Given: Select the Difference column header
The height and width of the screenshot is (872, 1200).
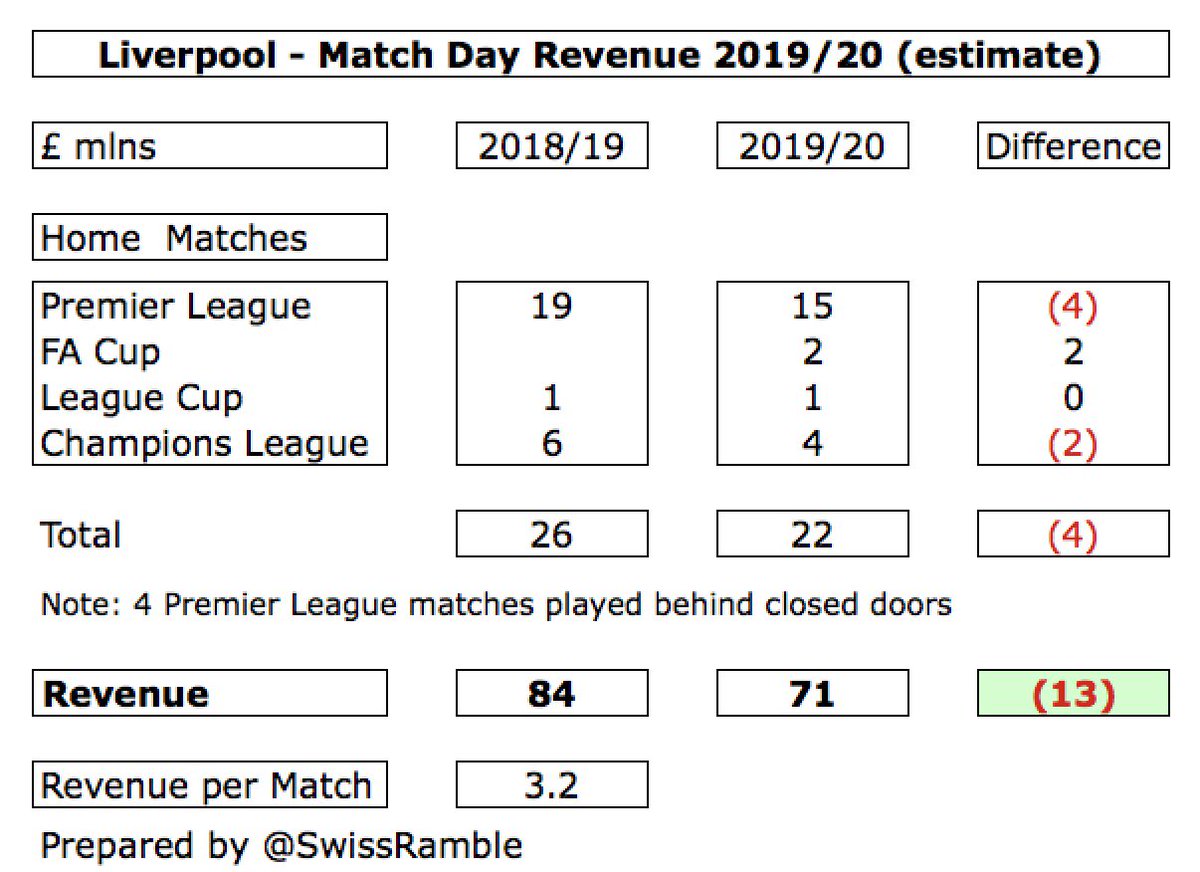Looking at the screenshot, I should coord(1073,146).
